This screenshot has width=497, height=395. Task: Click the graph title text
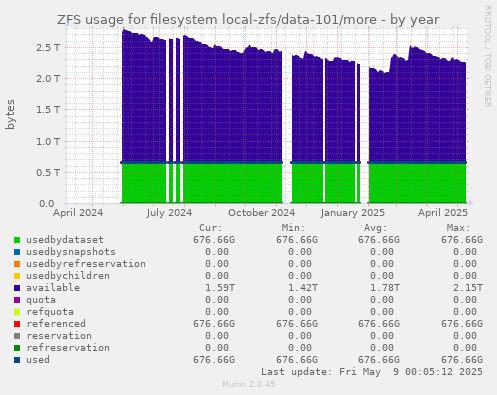click(248, 20)
